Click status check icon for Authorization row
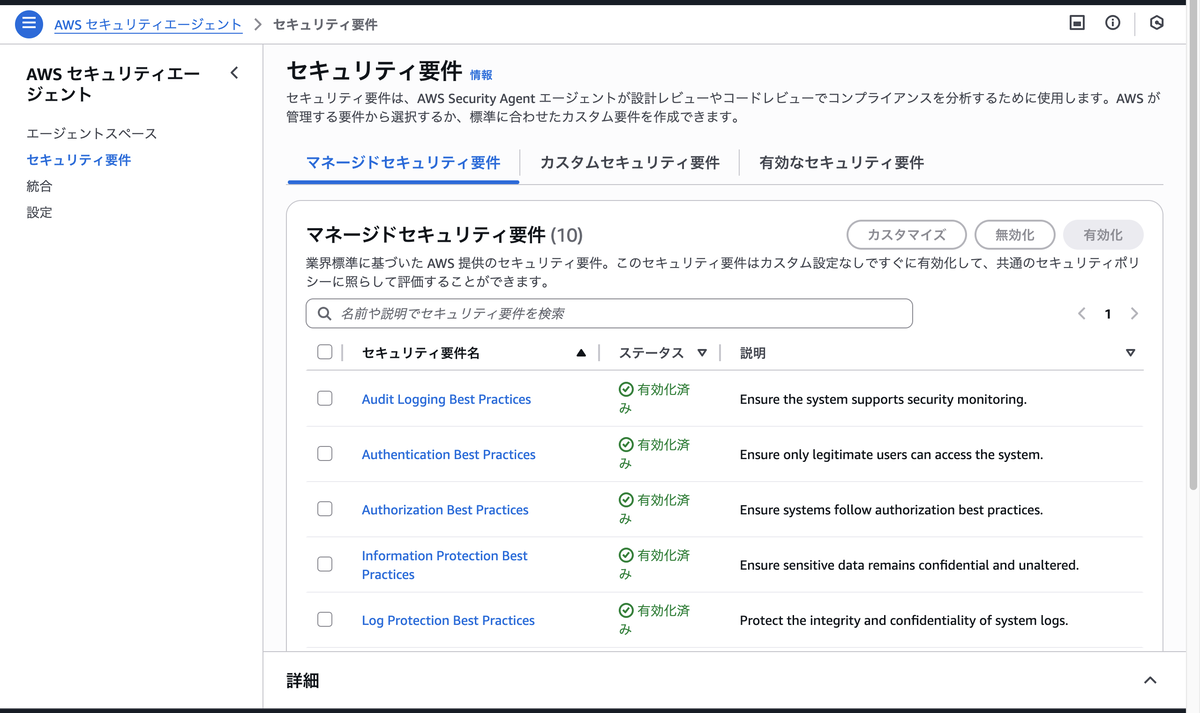The width and height of the screenshot is (1200, 713). click(x=626, y=500)
